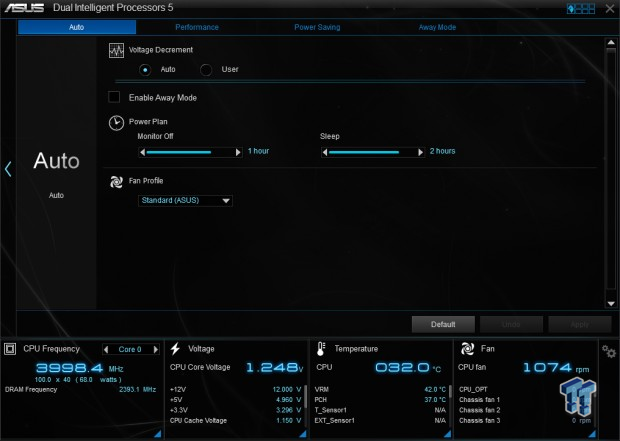Image resolution: width=620 pixels, height=441 pixels.
Task: Click the ASUS logo
Action: click(25, 8)
